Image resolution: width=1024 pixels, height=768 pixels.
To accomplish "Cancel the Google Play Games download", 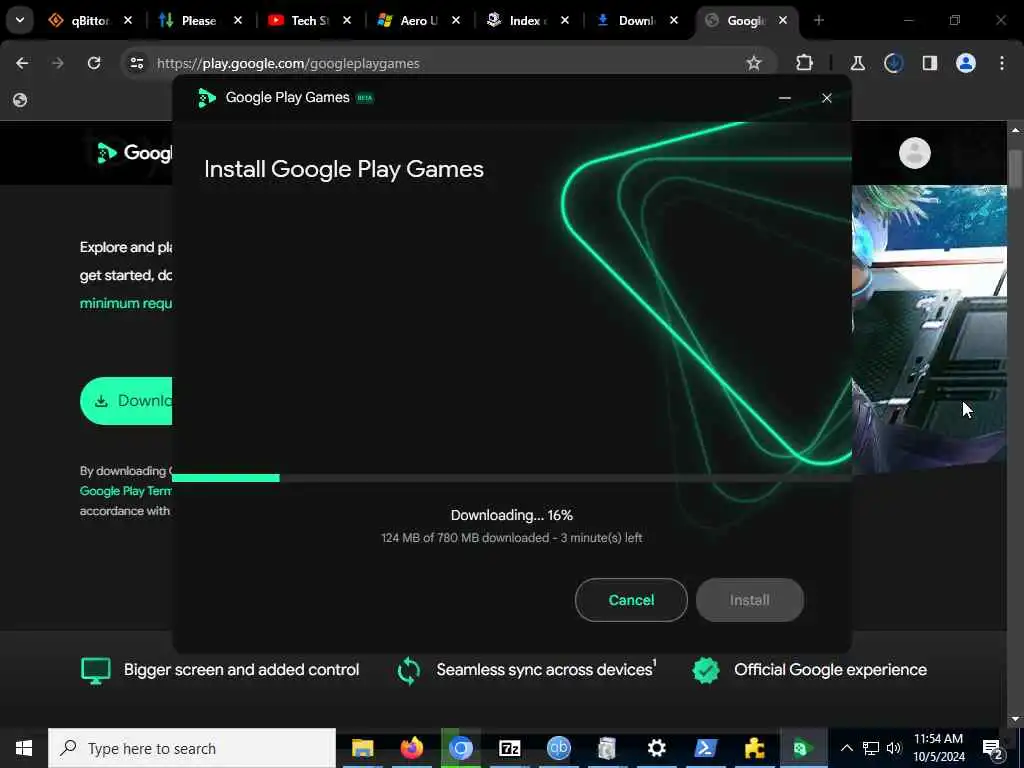I will click(631, 600).
